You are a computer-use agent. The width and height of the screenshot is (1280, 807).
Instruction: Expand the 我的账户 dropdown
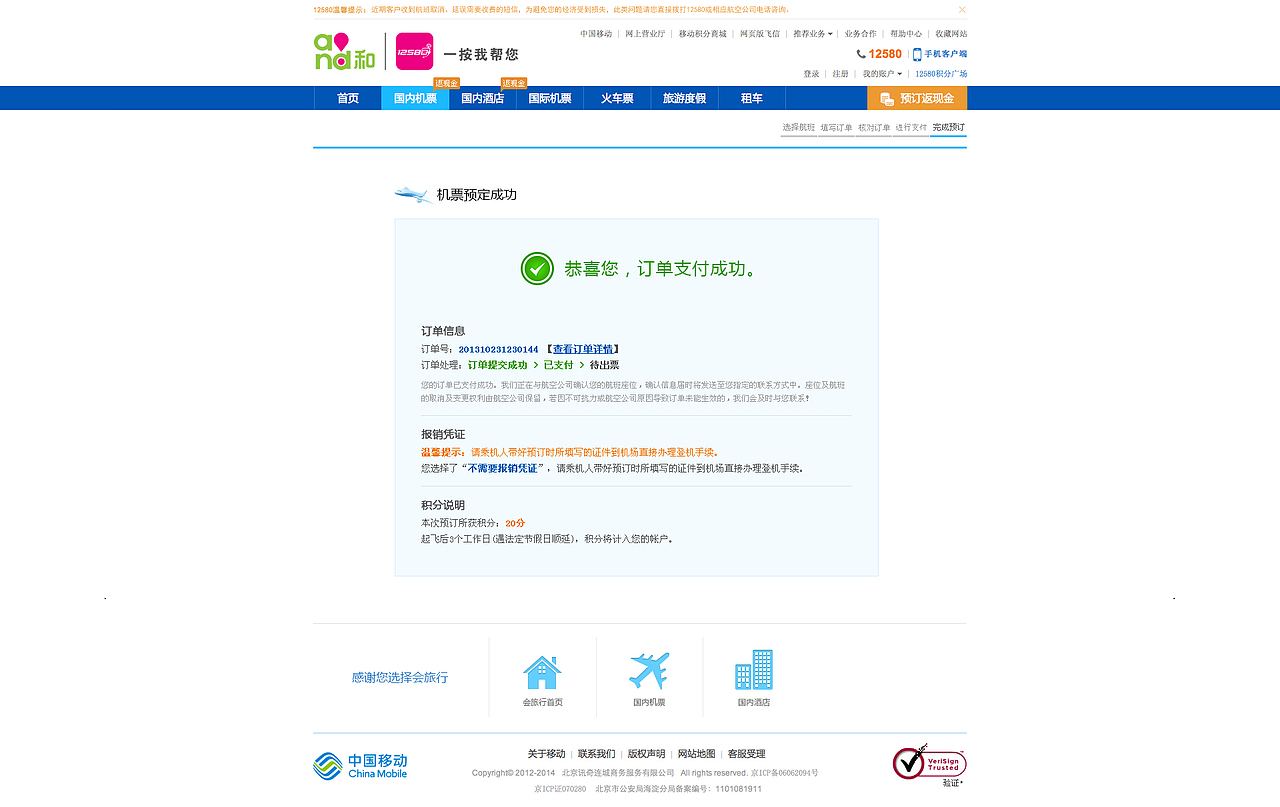coord(883,73)
